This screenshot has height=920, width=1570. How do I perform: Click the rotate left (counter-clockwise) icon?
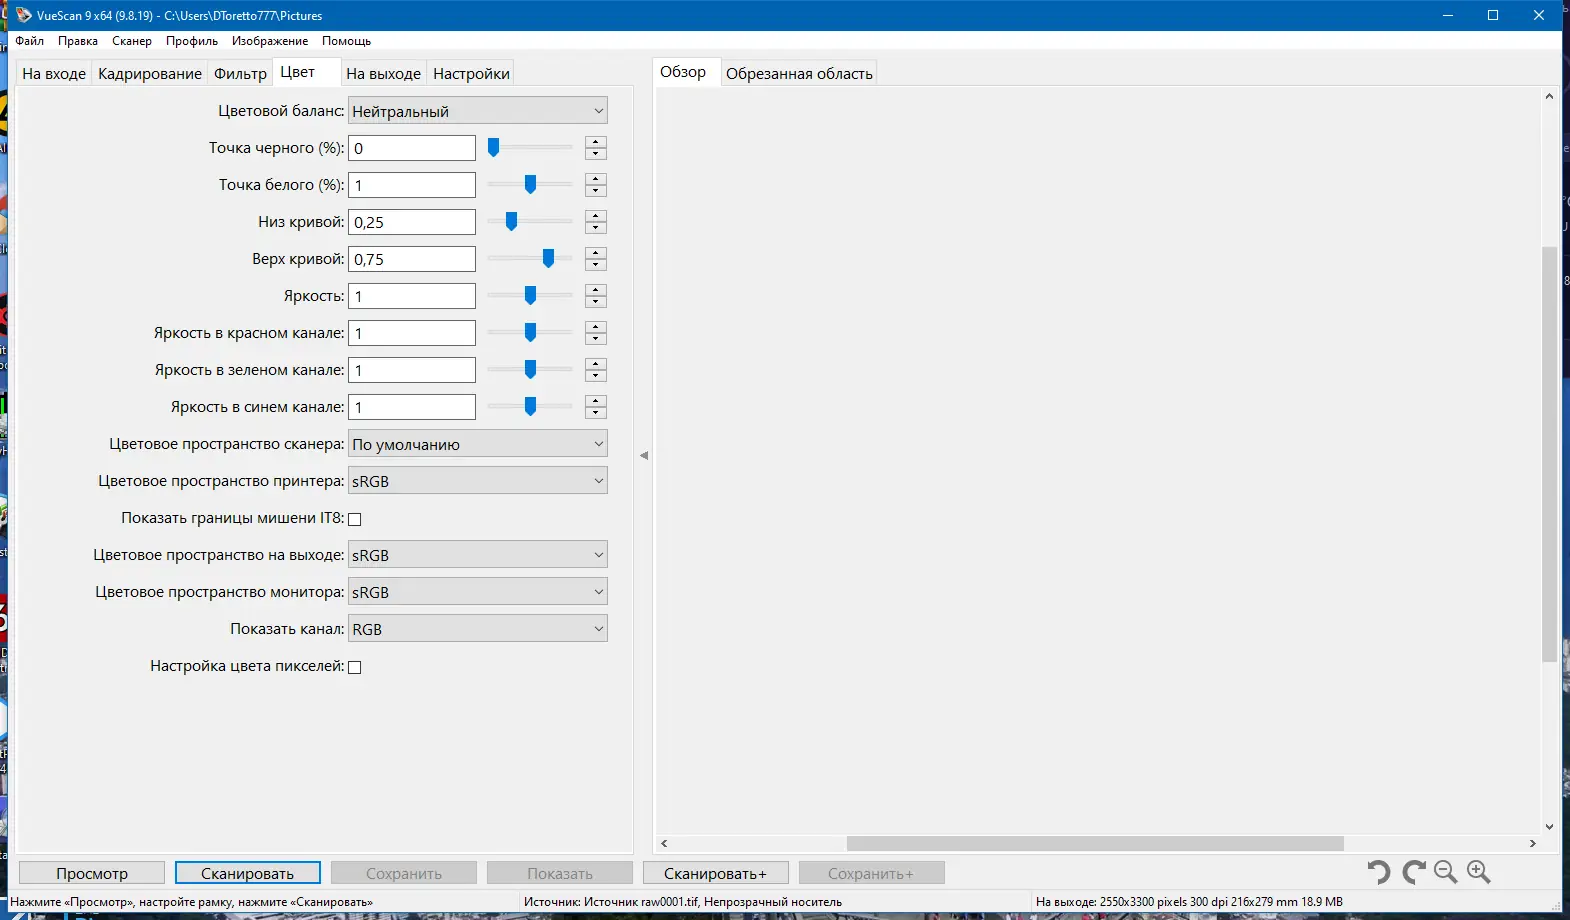(x=1379, y=872)
